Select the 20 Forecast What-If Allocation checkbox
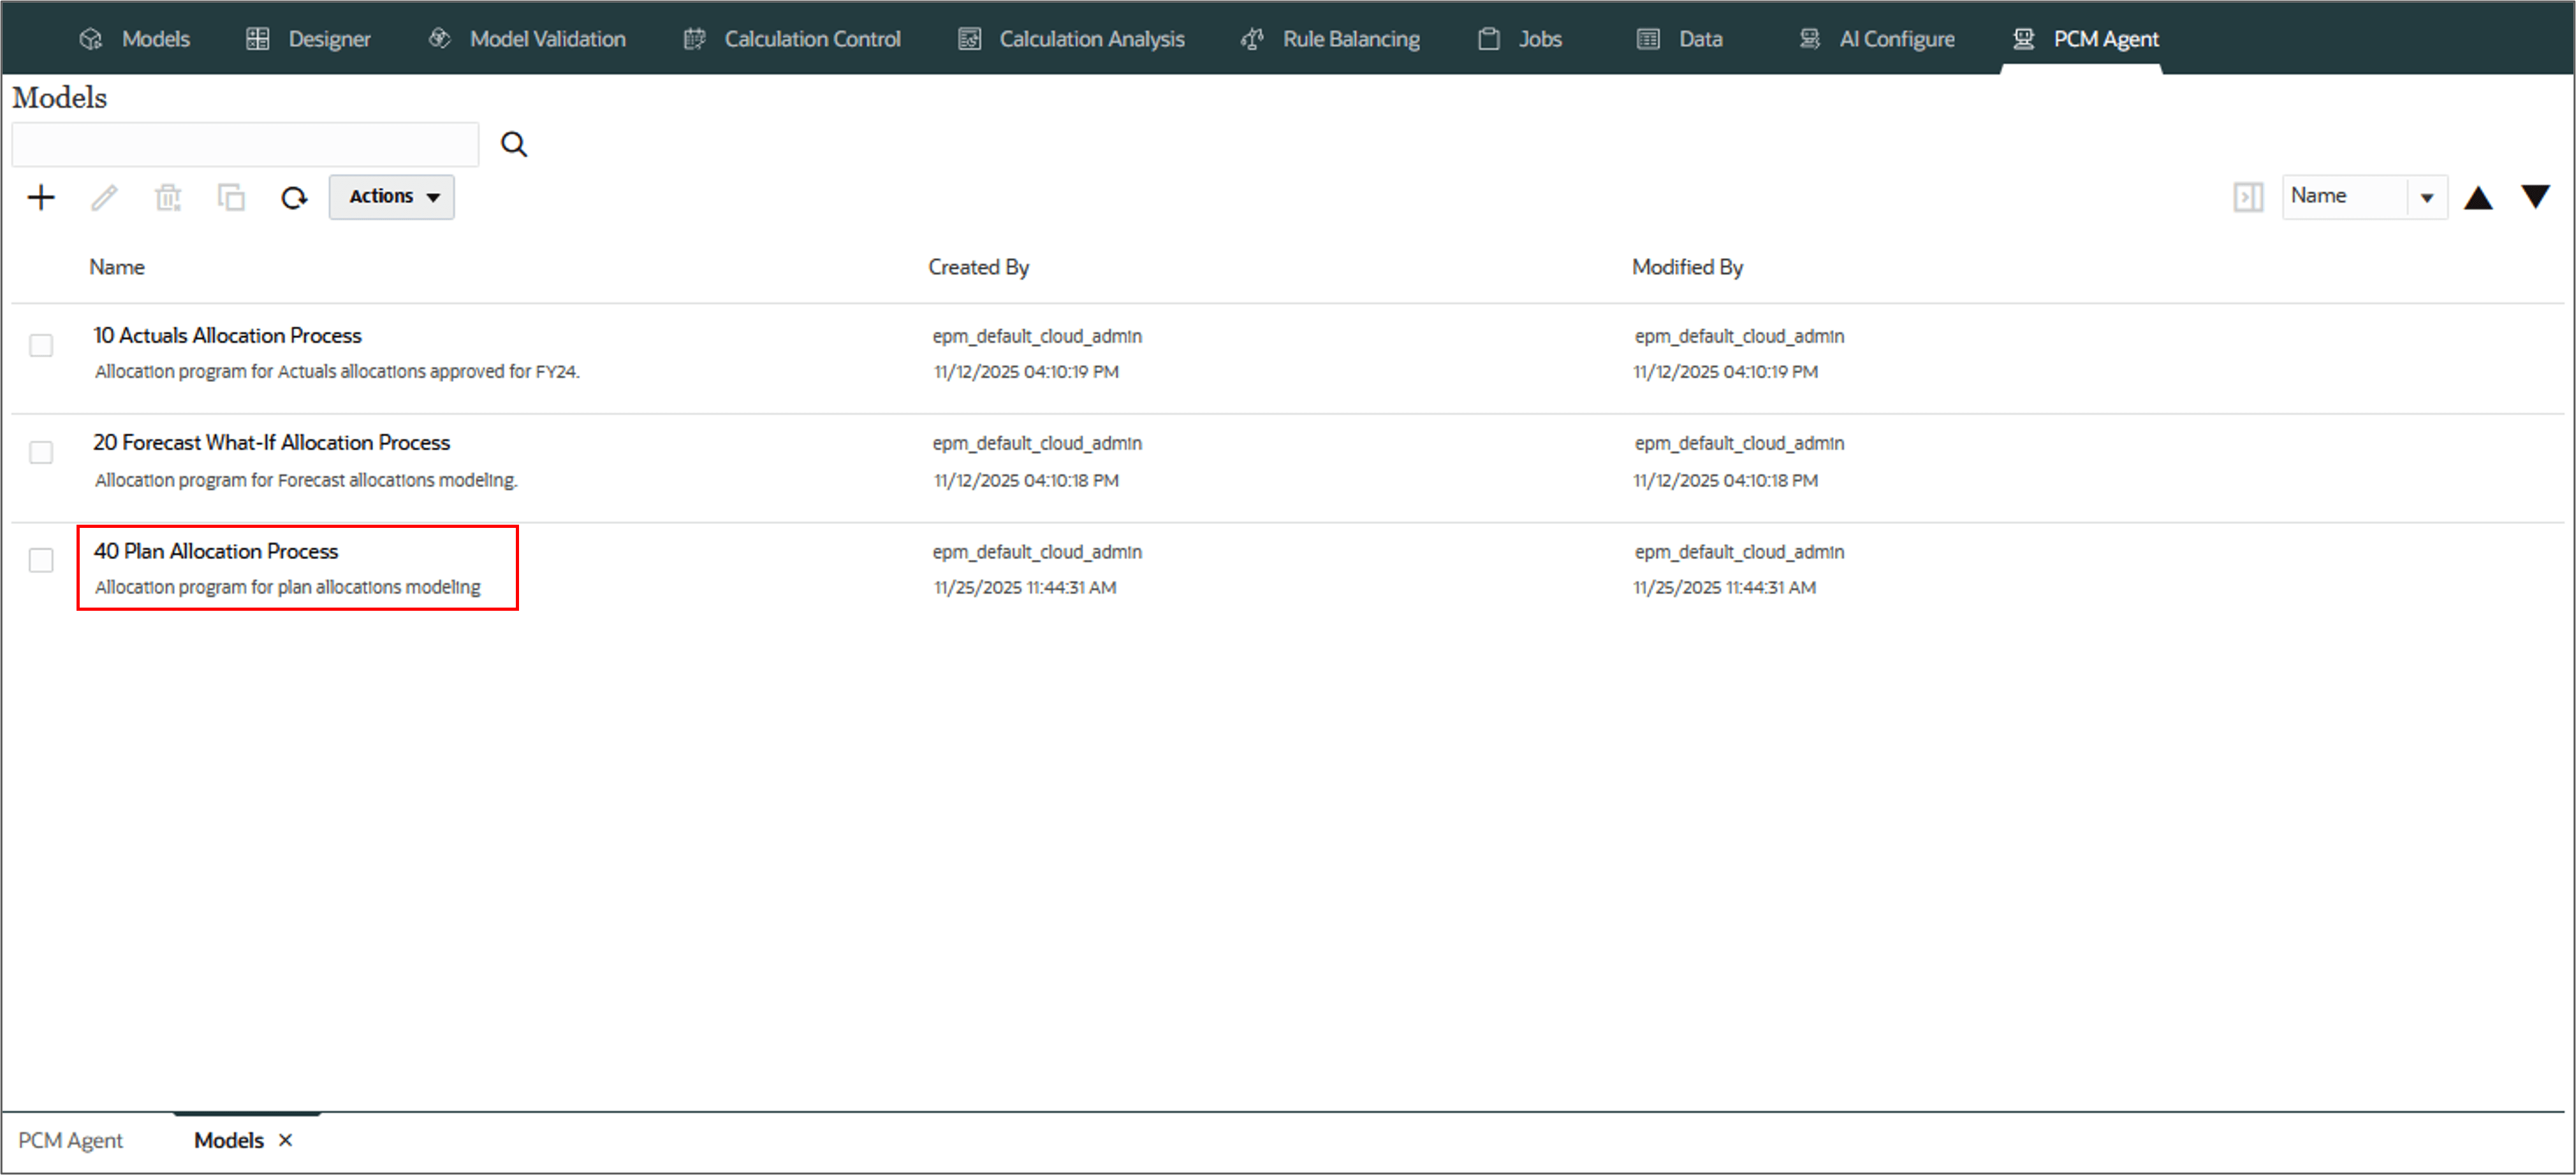This screenshot has height=1175, width=2576. pyautogui.click(x=41, y=453)
